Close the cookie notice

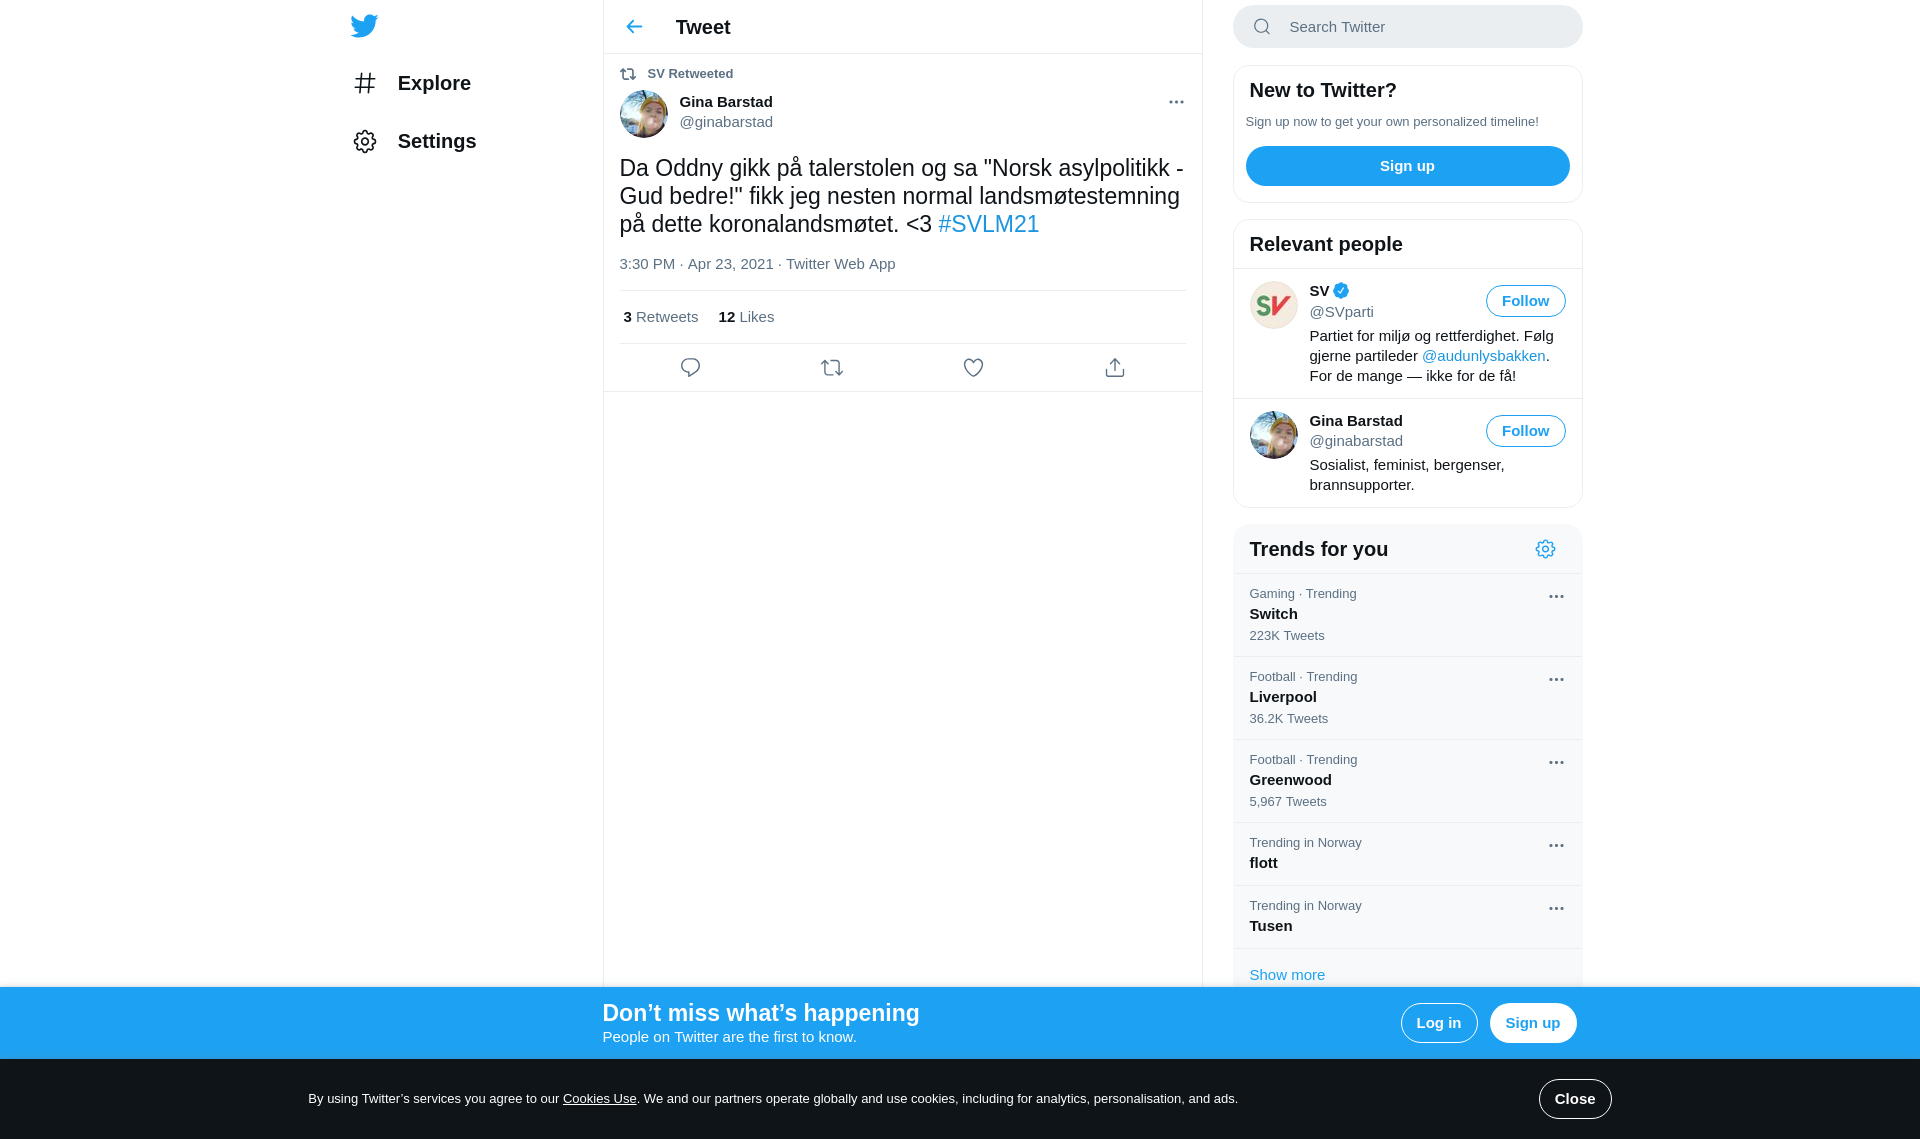(1574, 1099)
